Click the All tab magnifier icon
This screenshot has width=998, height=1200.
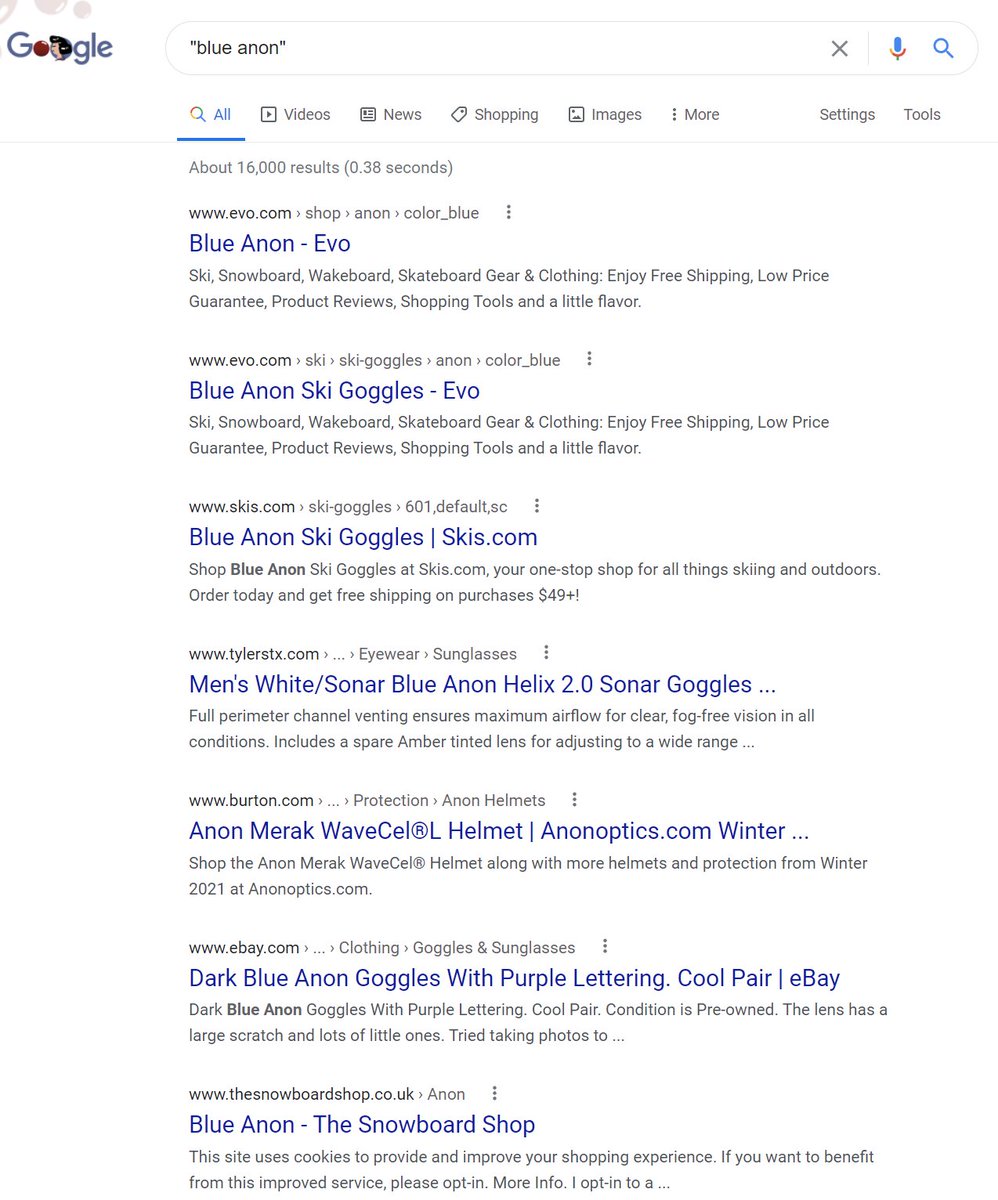pos(198,114)
